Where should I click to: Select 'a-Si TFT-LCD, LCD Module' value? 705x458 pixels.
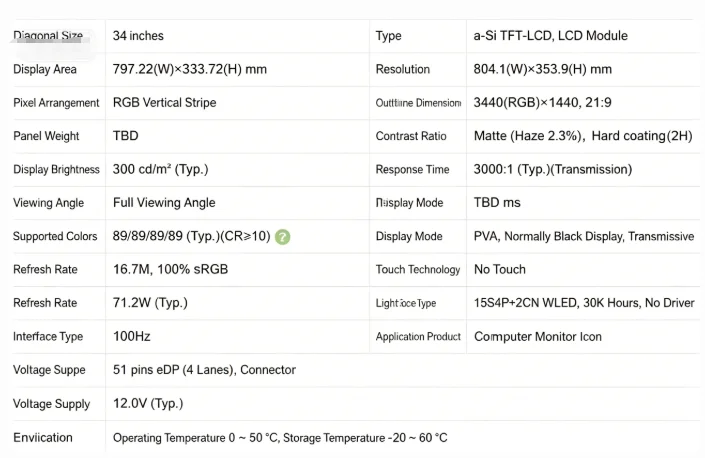(550, 36)
